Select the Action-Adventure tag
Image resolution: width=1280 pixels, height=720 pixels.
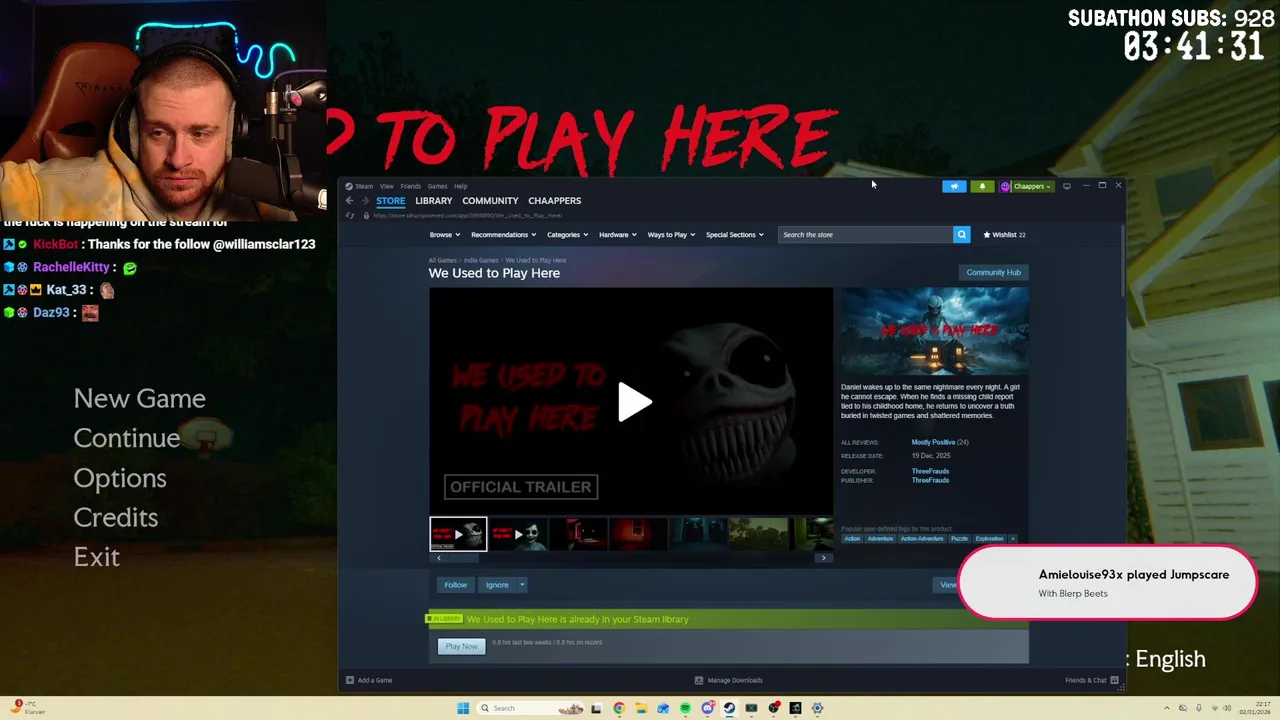tap(921, 539)
